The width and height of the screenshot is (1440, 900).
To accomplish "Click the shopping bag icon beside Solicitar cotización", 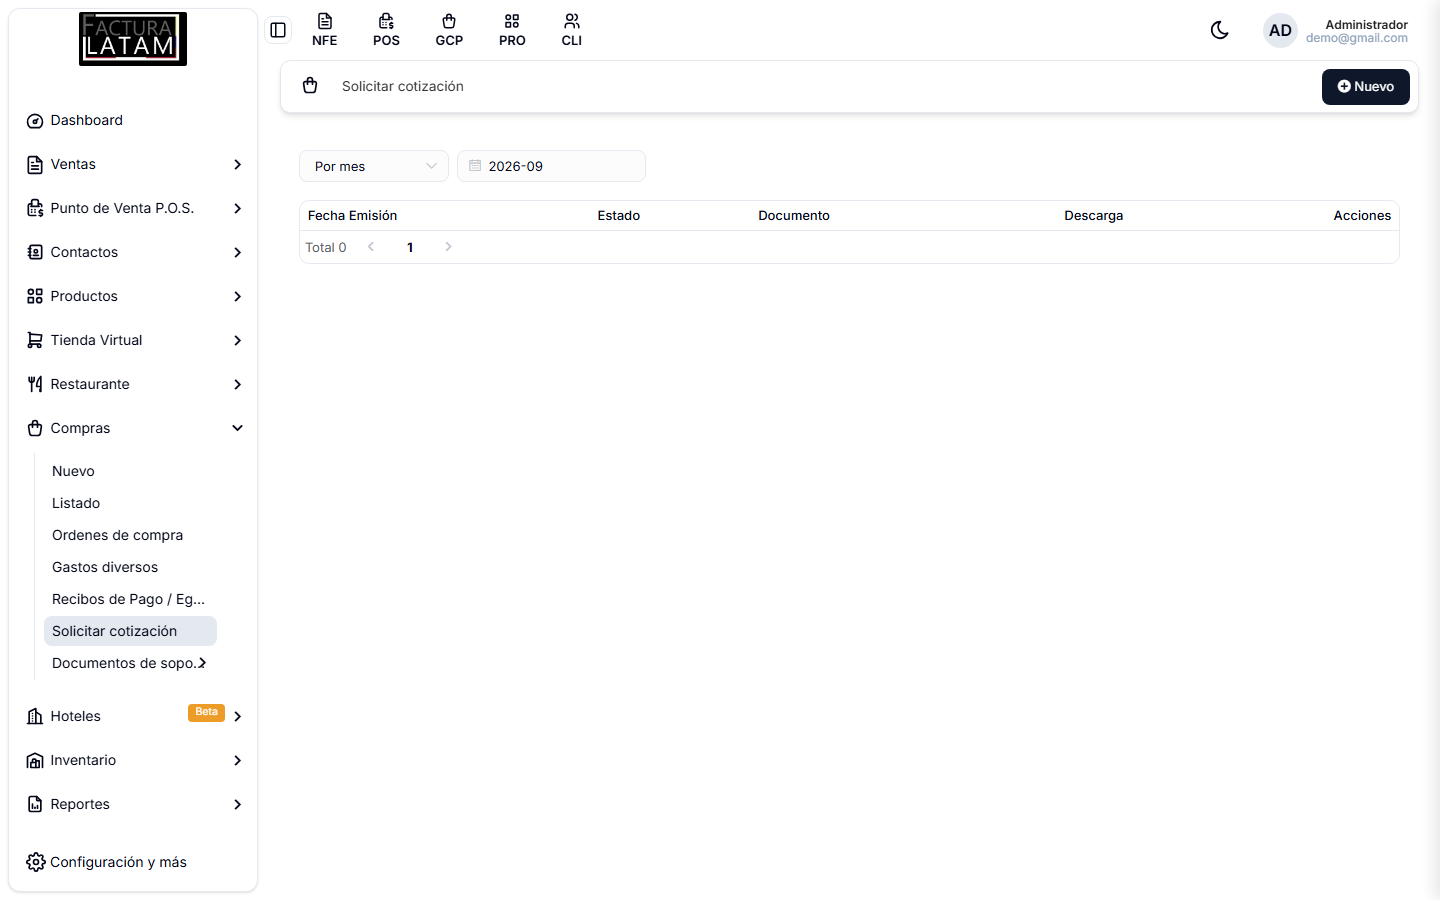I will click(310, 86).
